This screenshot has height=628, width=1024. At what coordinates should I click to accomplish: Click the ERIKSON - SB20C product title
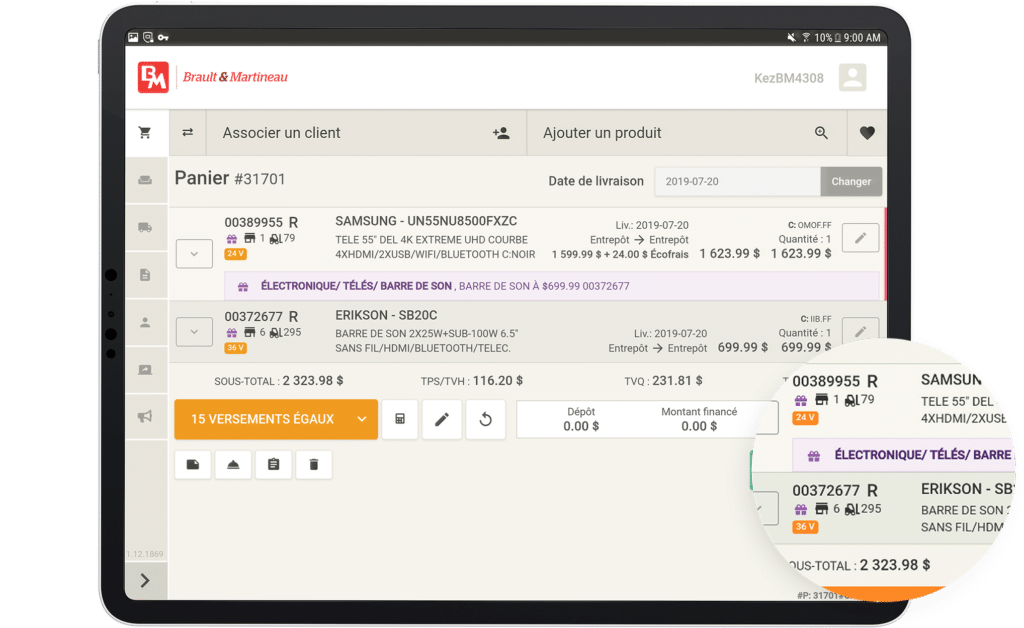coord(386,315)
